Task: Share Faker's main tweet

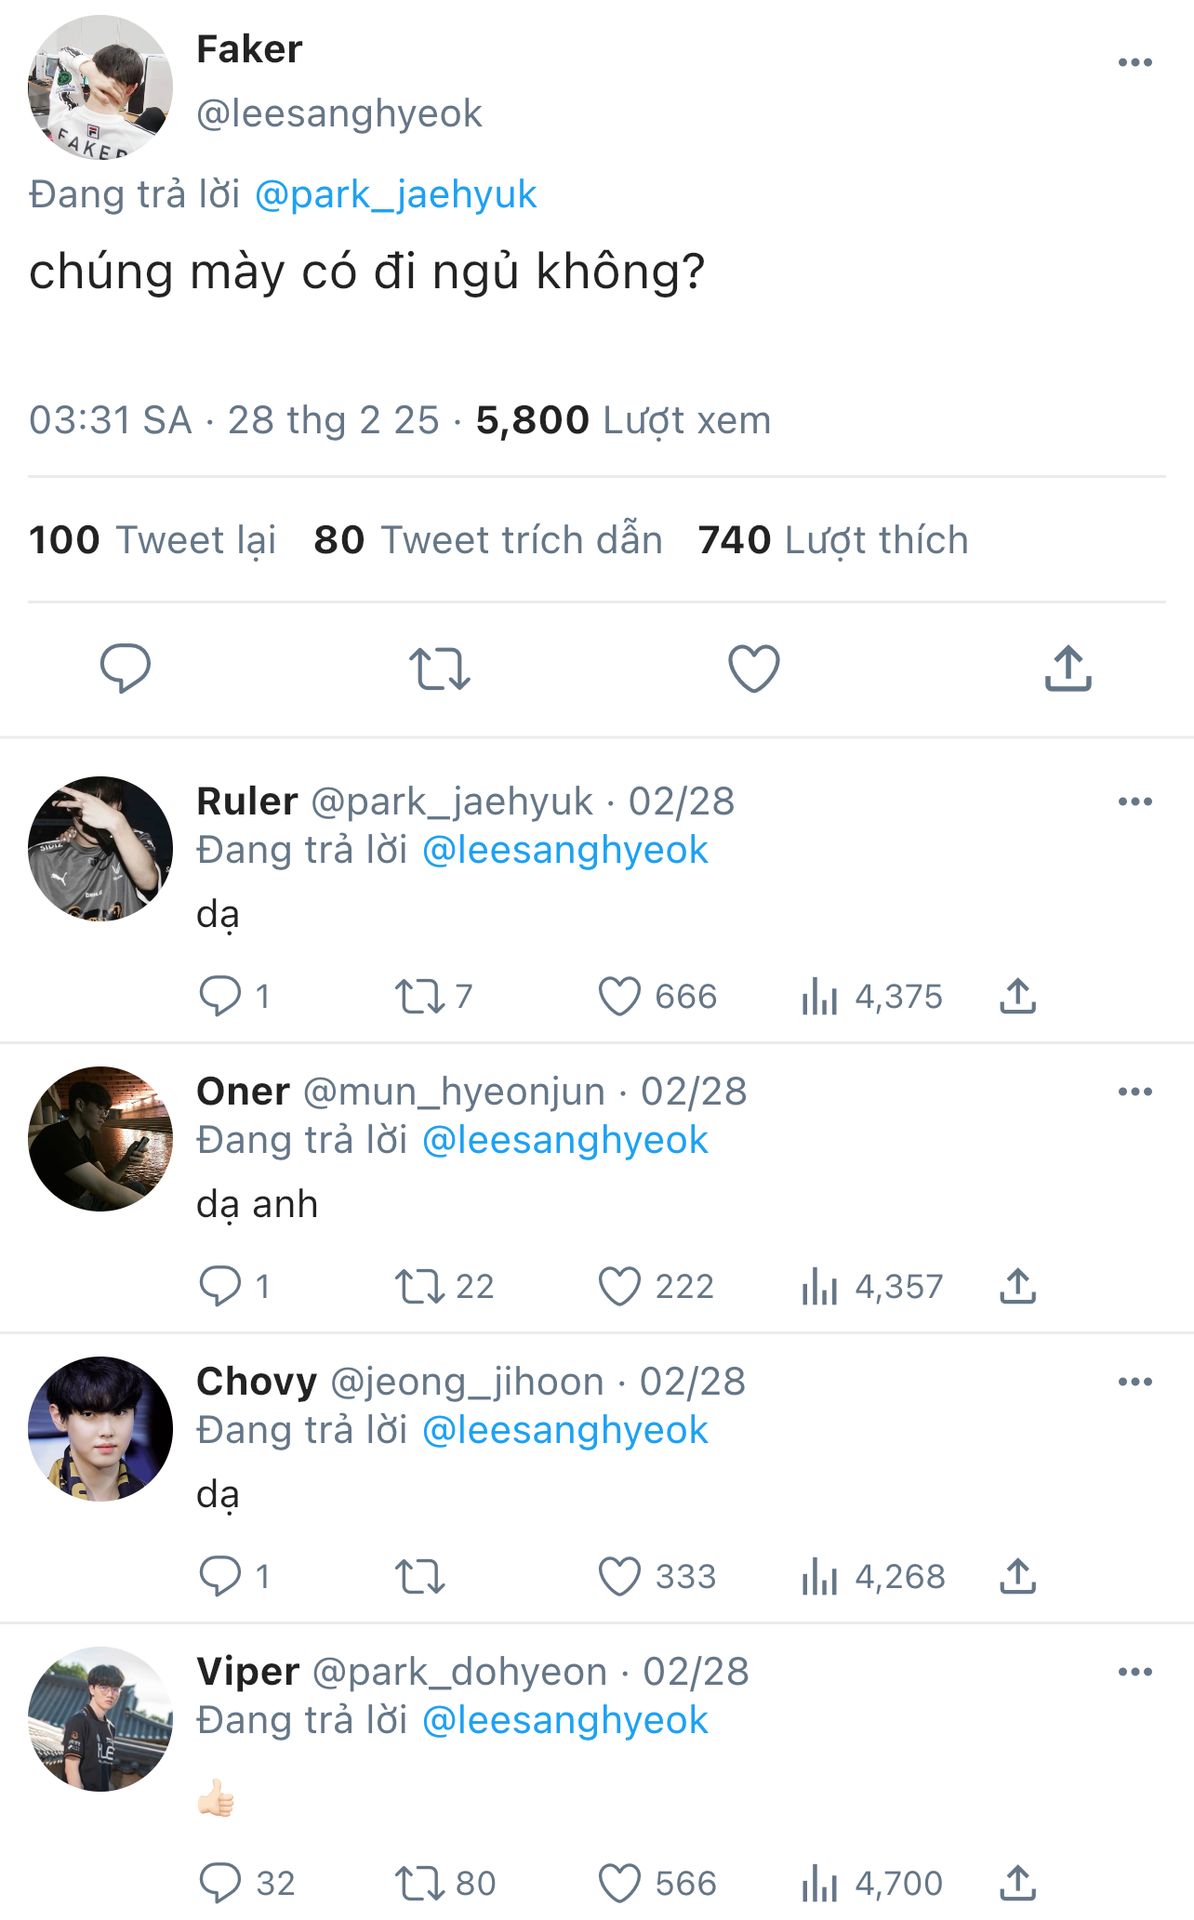Action: [1068, 669]
